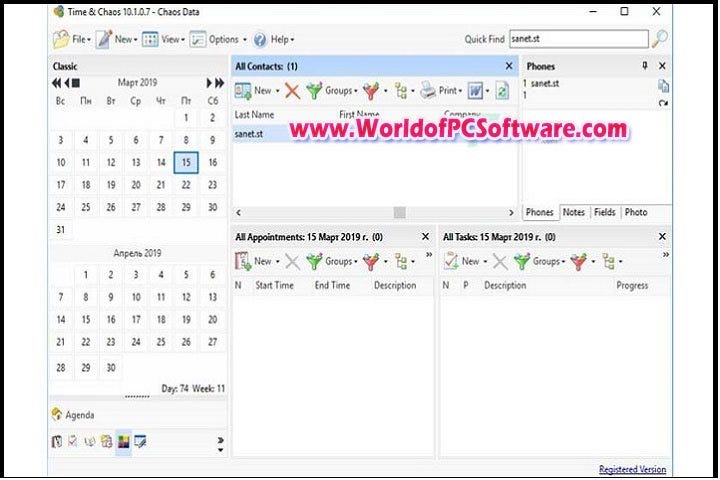Click the Delete contact red X icon
The image size is (720, 480).
[292, 91]
